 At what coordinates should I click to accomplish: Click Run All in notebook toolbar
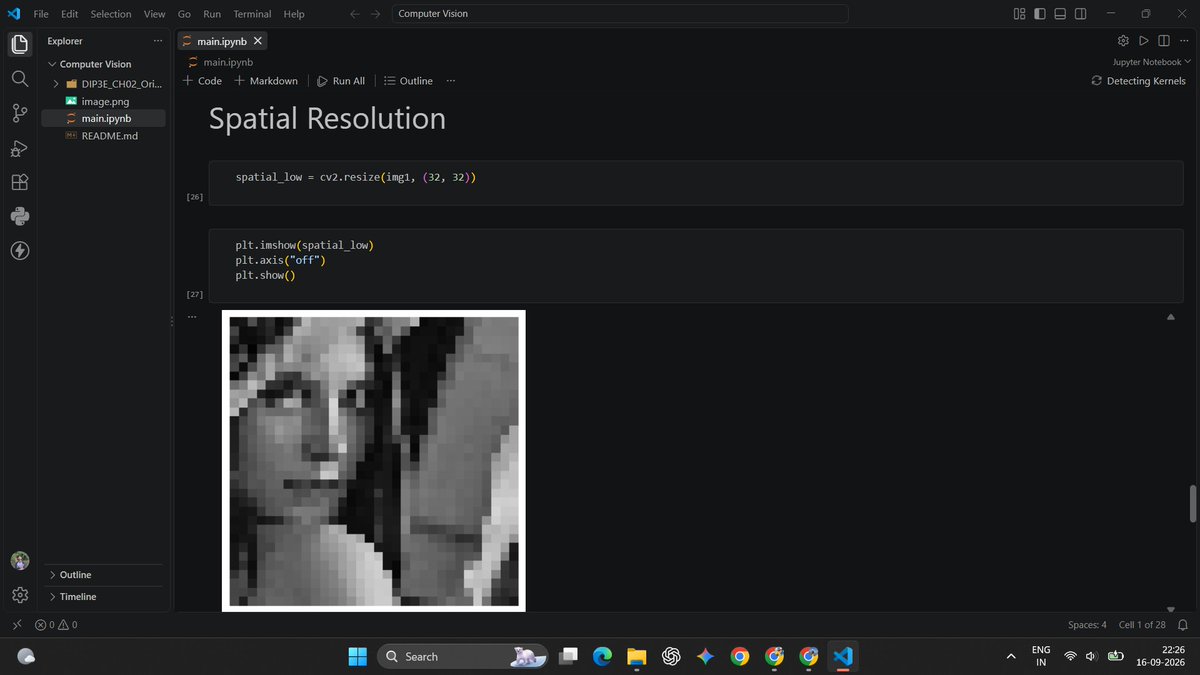tap(341, 81)
